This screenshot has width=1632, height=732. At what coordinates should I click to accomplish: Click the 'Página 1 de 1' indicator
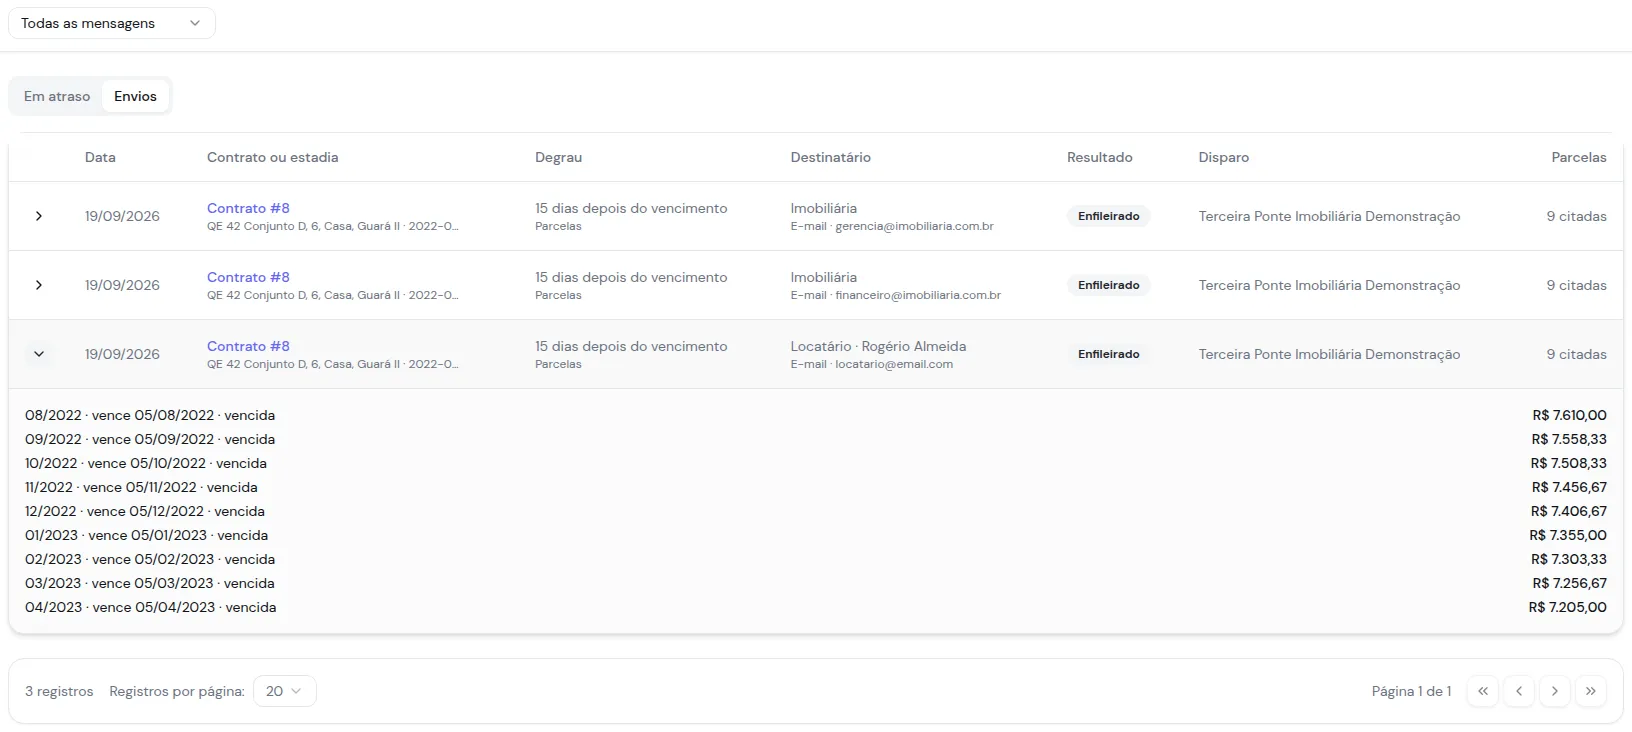coord(1411,691)
